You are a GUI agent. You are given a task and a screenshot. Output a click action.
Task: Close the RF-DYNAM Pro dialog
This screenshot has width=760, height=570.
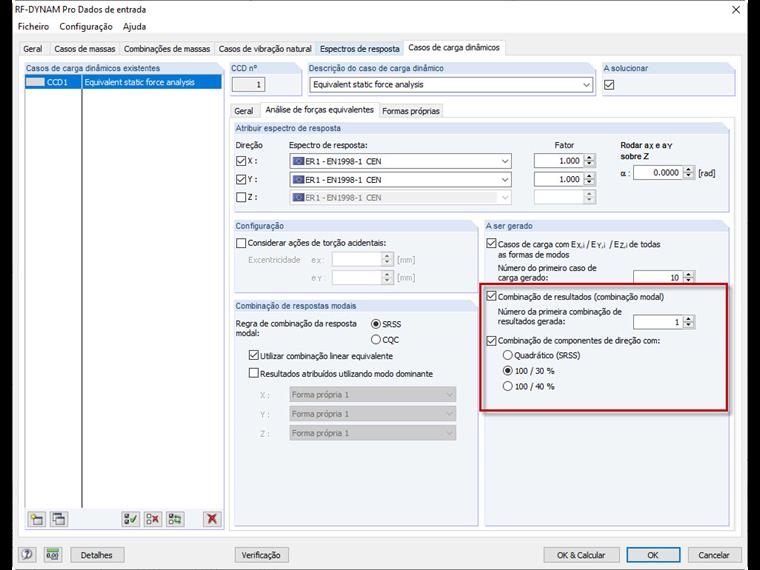(x=736, y=10)
